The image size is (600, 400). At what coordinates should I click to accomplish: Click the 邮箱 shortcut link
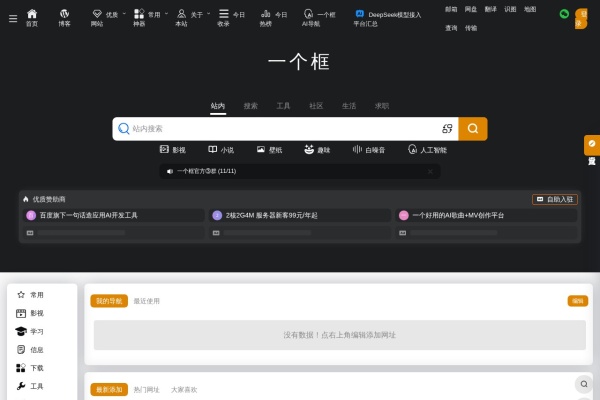click(451, 9)
